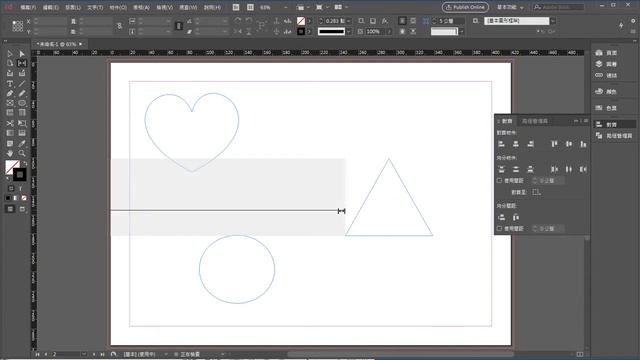Align left edges in Align panel
The width and height of the screenshot is (640, 360).
pyautogui.click(x=502, y=144)
